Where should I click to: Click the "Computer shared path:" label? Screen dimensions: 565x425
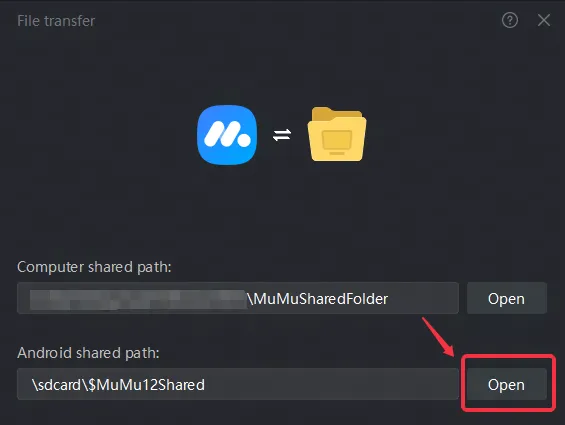tap(94, 267)
